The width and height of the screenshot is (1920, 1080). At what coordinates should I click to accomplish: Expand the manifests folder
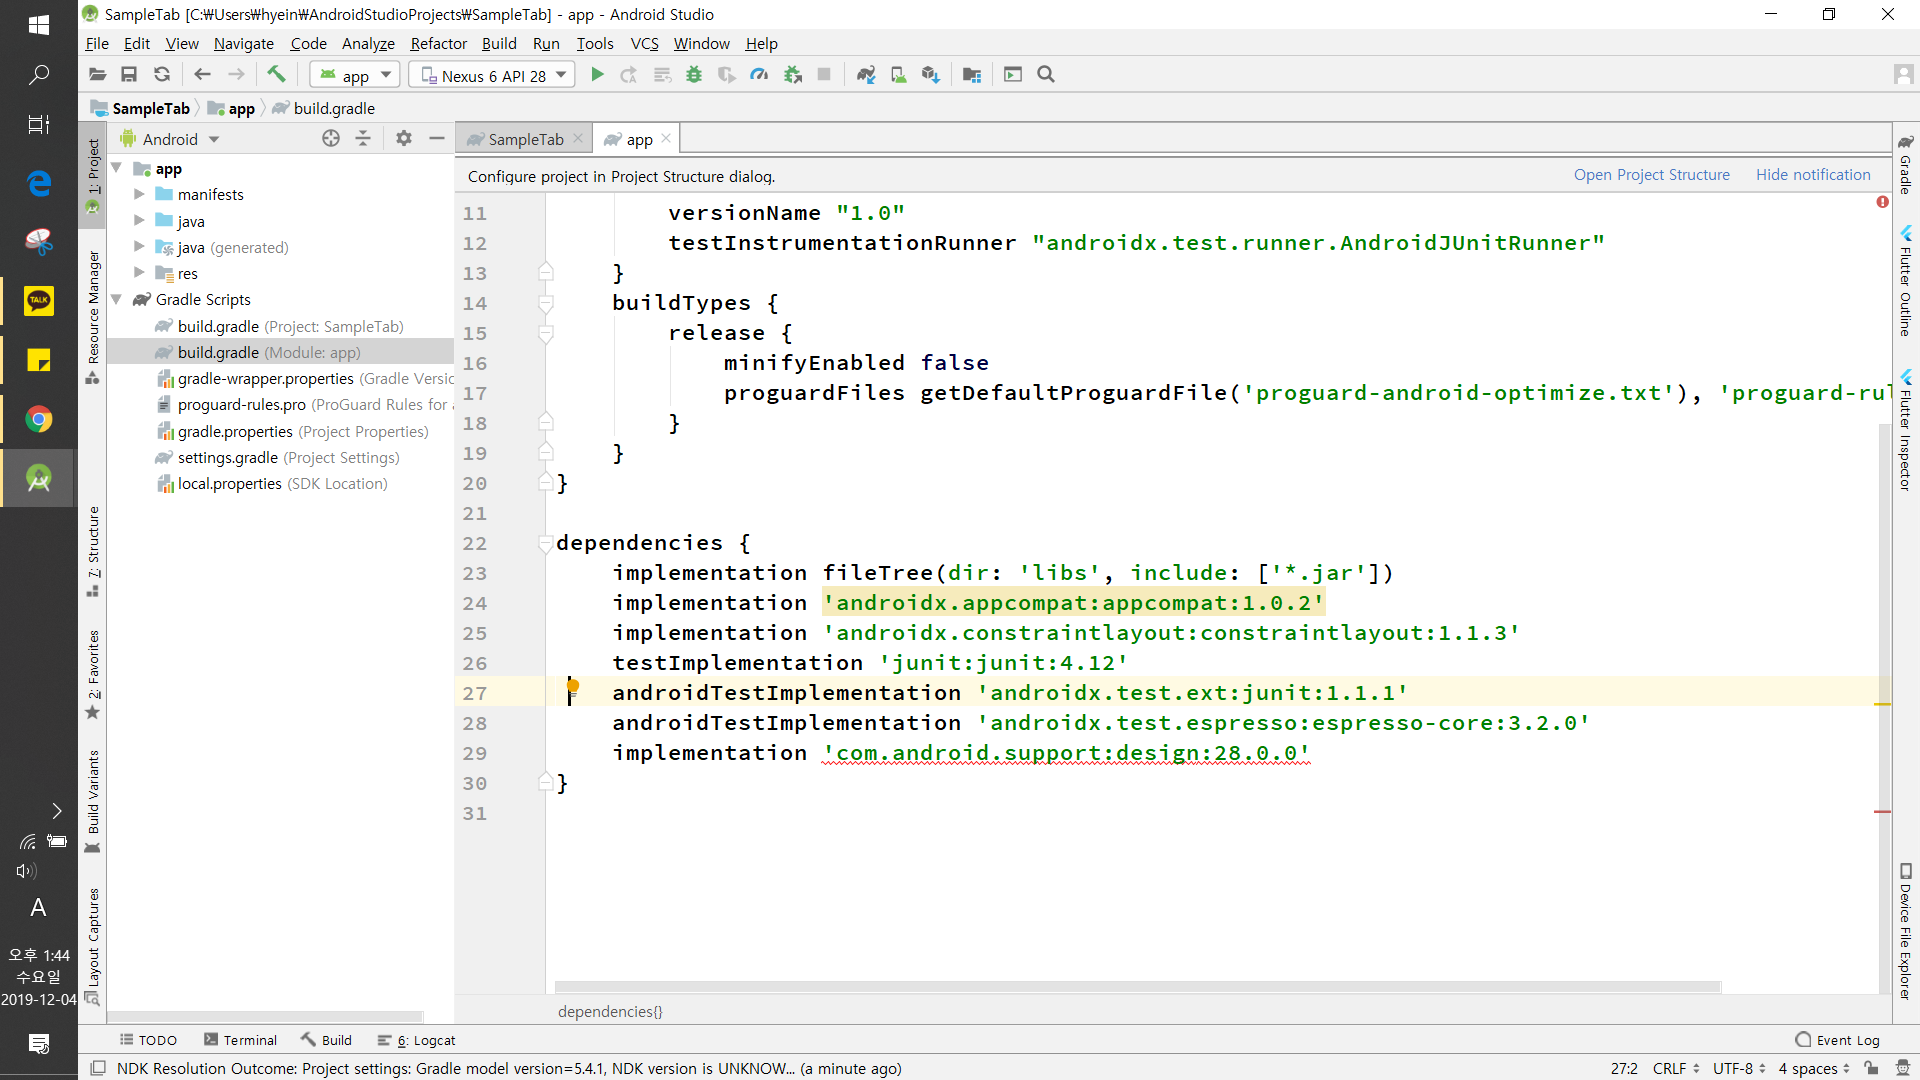(x=139, y=195)
